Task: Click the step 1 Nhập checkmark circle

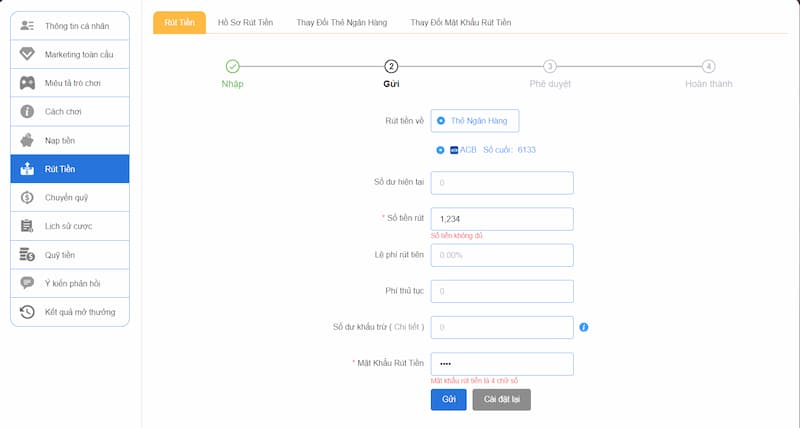Action: pos(232,67)
